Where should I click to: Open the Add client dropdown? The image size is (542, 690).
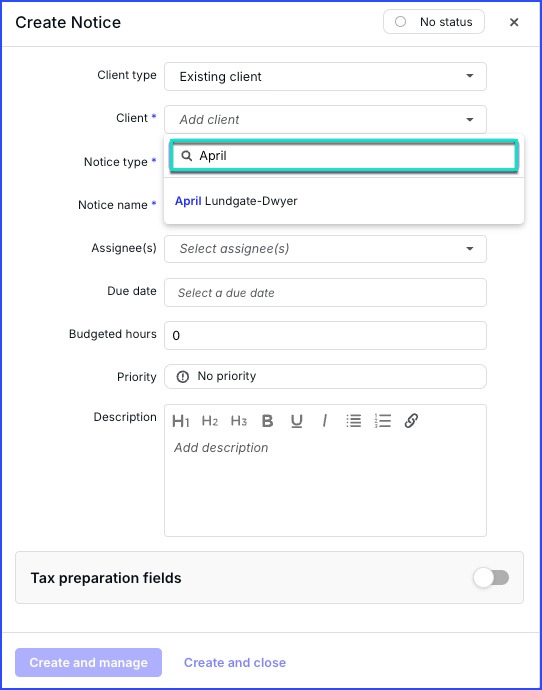tap(326, 119)
